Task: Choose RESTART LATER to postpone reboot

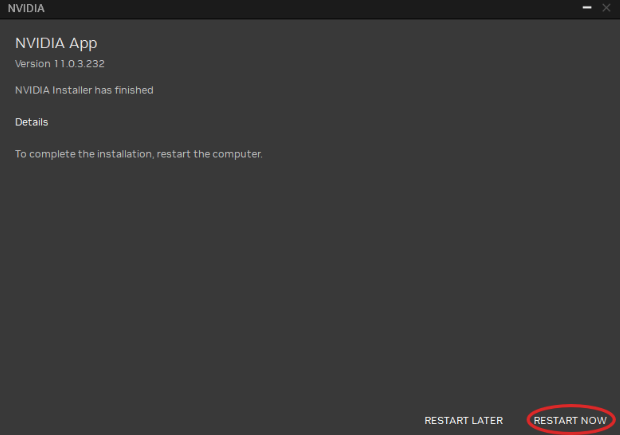Action: 463,420
